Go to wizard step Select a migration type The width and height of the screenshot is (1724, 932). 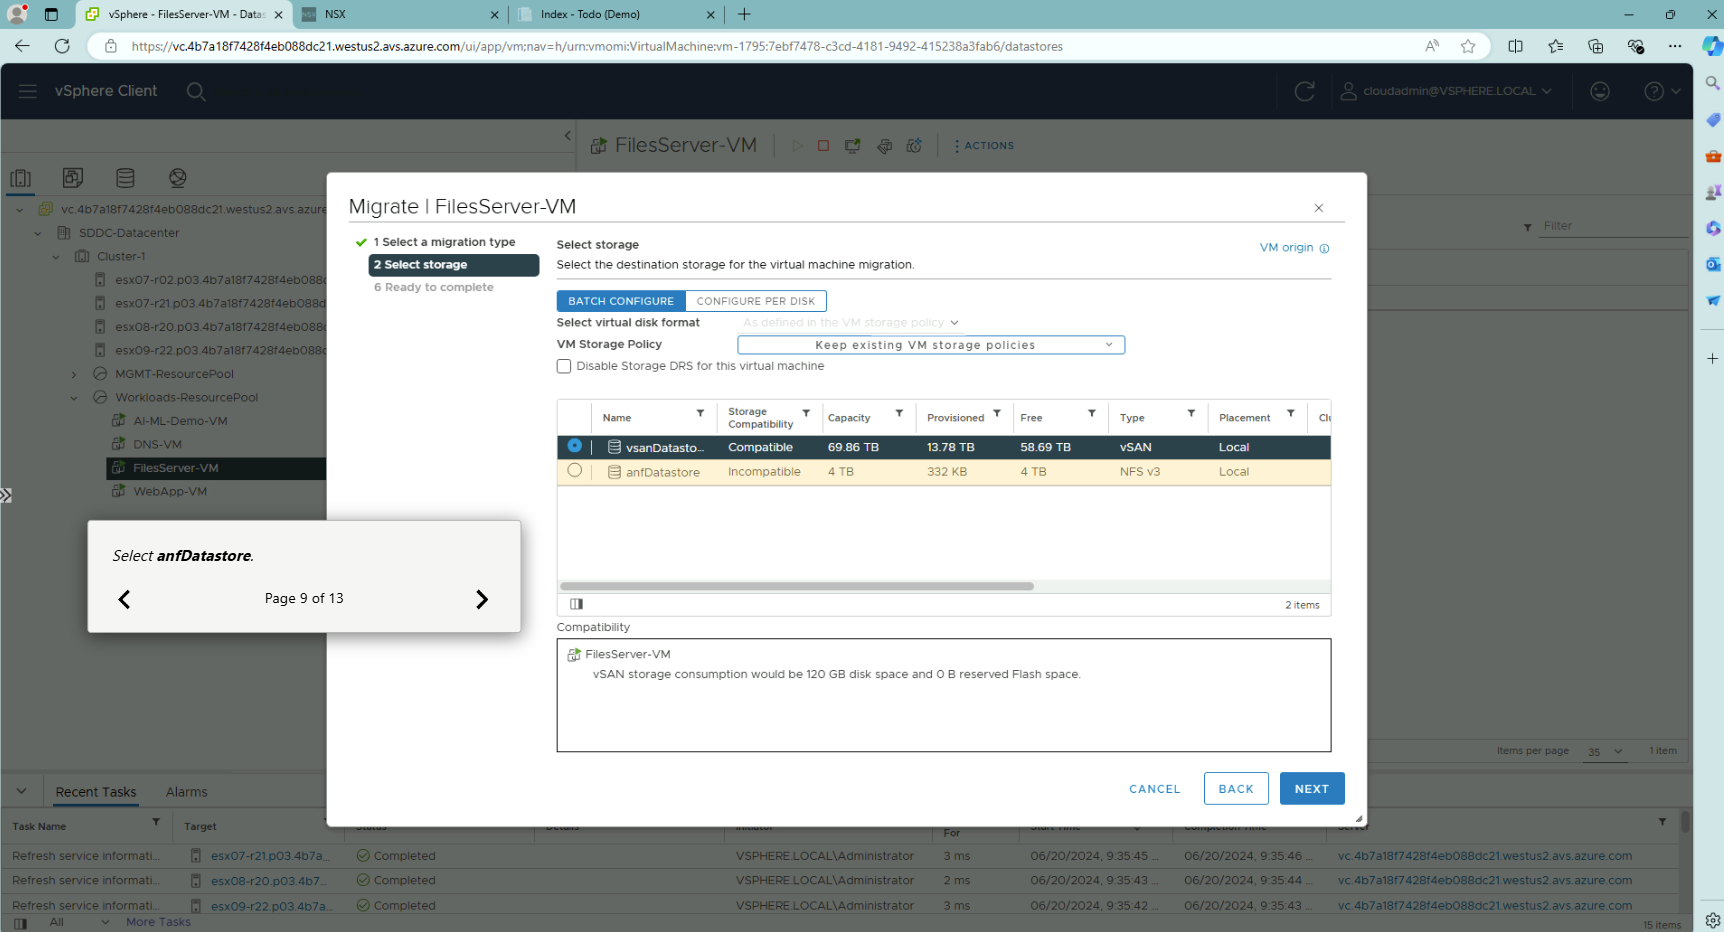click(445, 242)
